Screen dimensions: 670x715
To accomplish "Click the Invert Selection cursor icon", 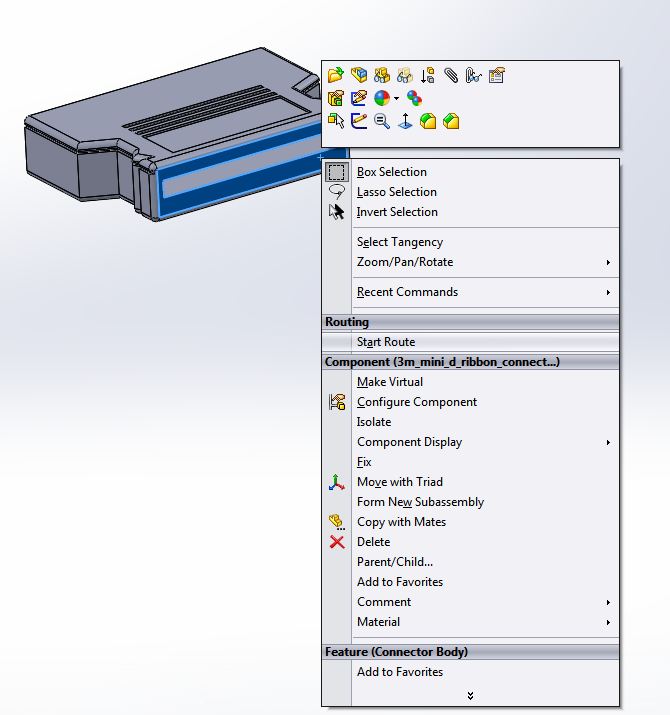I will click(337, 212).
